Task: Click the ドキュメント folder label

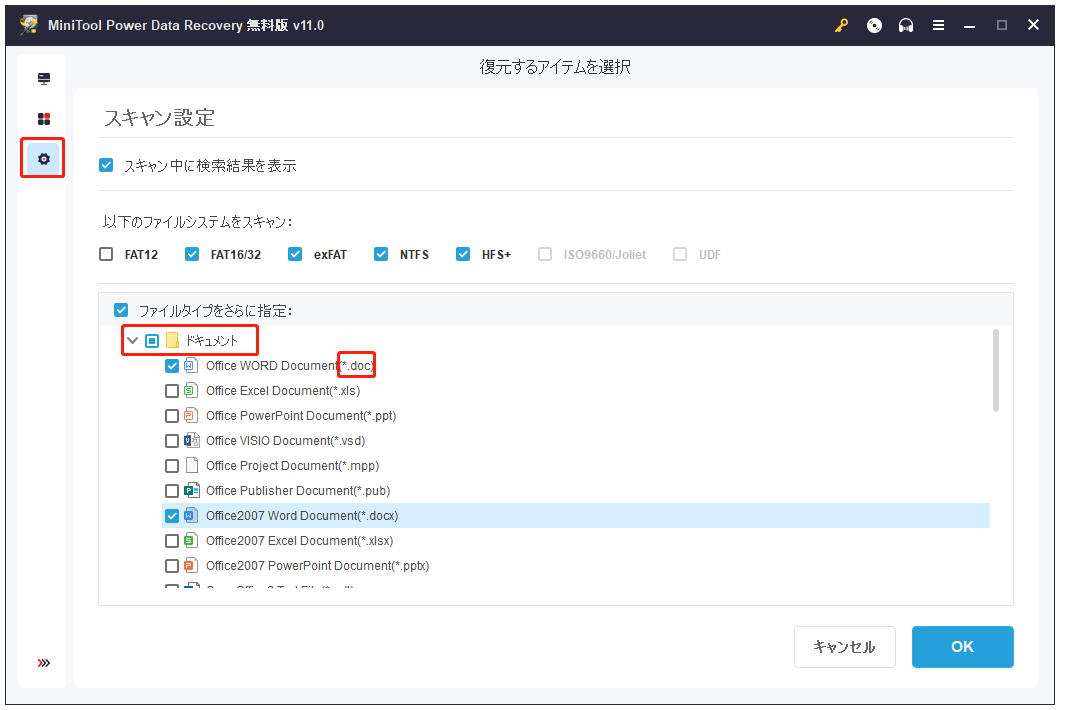Action: point(212,340)
